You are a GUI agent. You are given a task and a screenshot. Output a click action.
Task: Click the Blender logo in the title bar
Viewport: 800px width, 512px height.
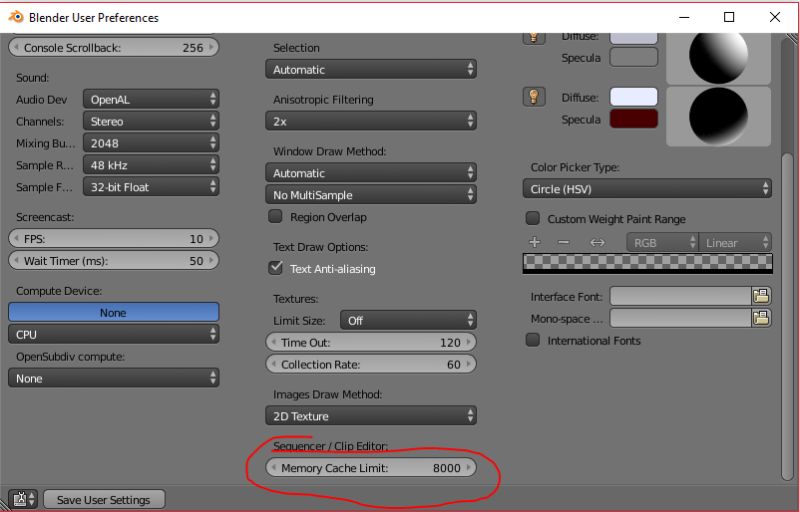(16, 17)
